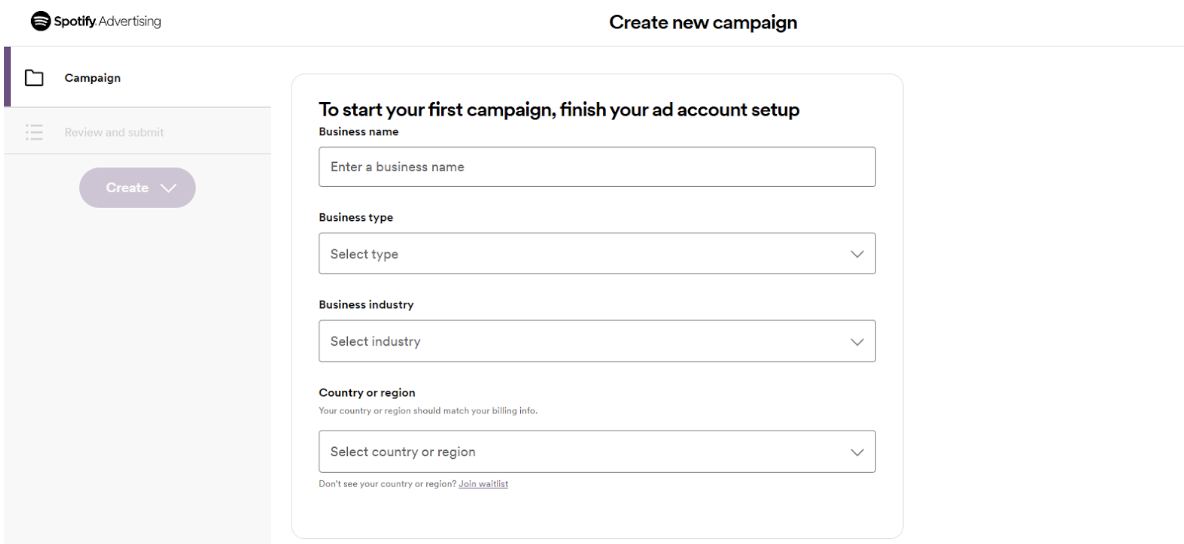This screenshot has height=544, width=1184.
Task: Click the Business type chevron arrow
Action: click(856, 254)
